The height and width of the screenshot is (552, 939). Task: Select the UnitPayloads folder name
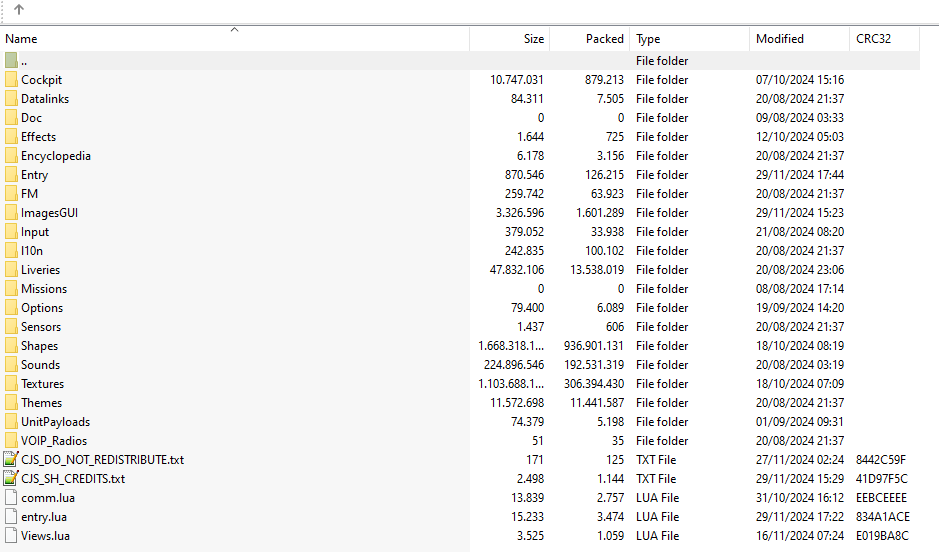tap(55, 421)
